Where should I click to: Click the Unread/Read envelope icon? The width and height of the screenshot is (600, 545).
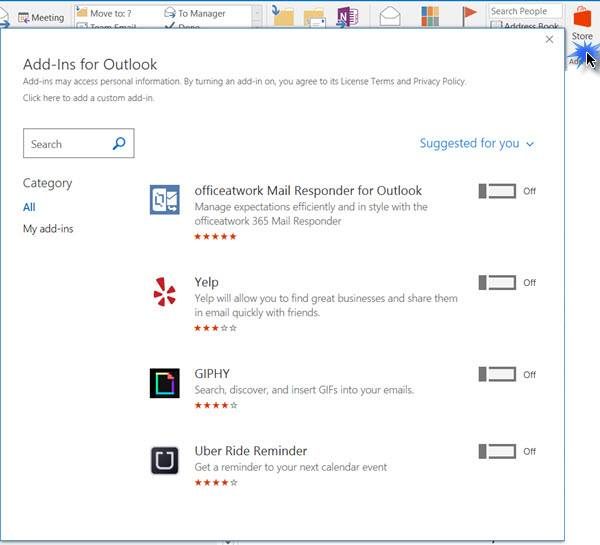pyautogui.click(x=390, y=18)
